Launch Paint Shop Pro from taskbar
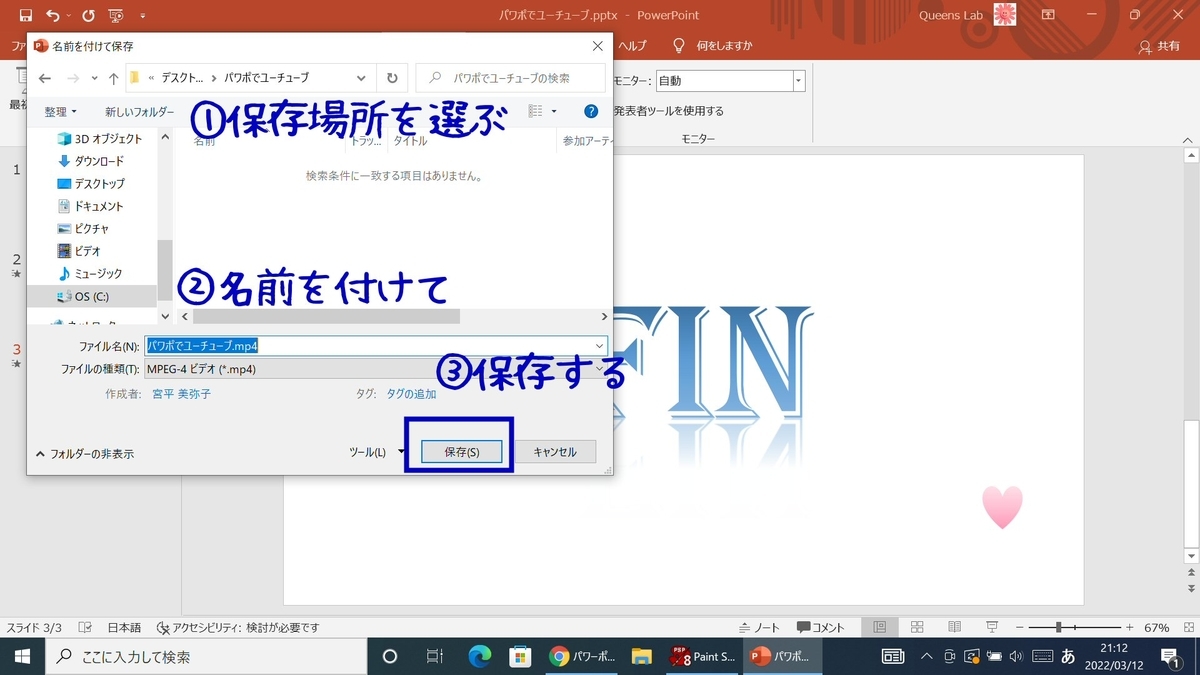This screenshot has height=675, width=1200. coord(702,657)
